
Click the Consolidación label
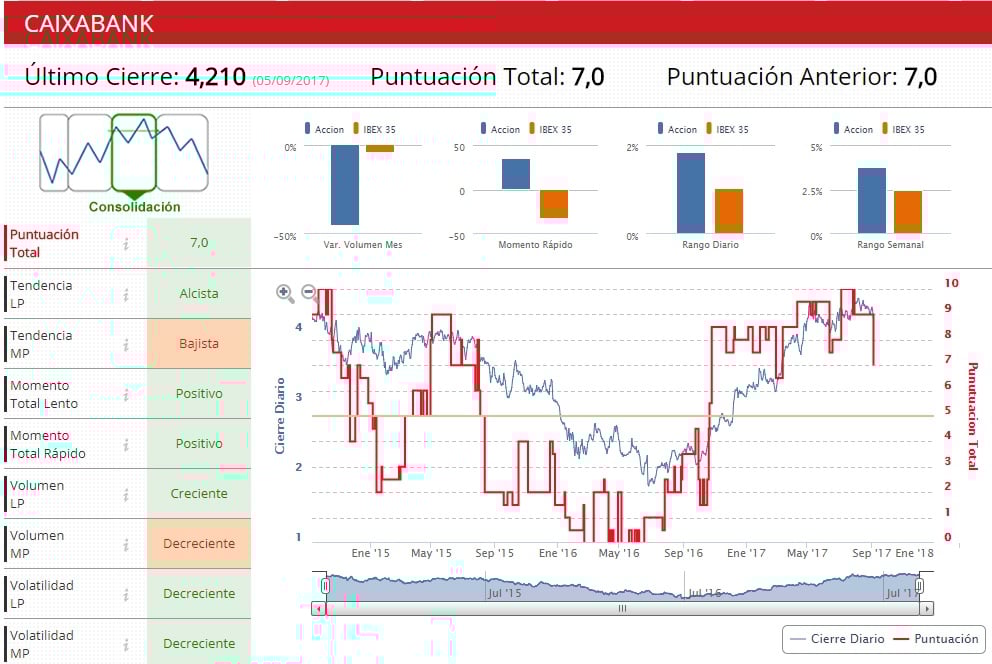135,207
